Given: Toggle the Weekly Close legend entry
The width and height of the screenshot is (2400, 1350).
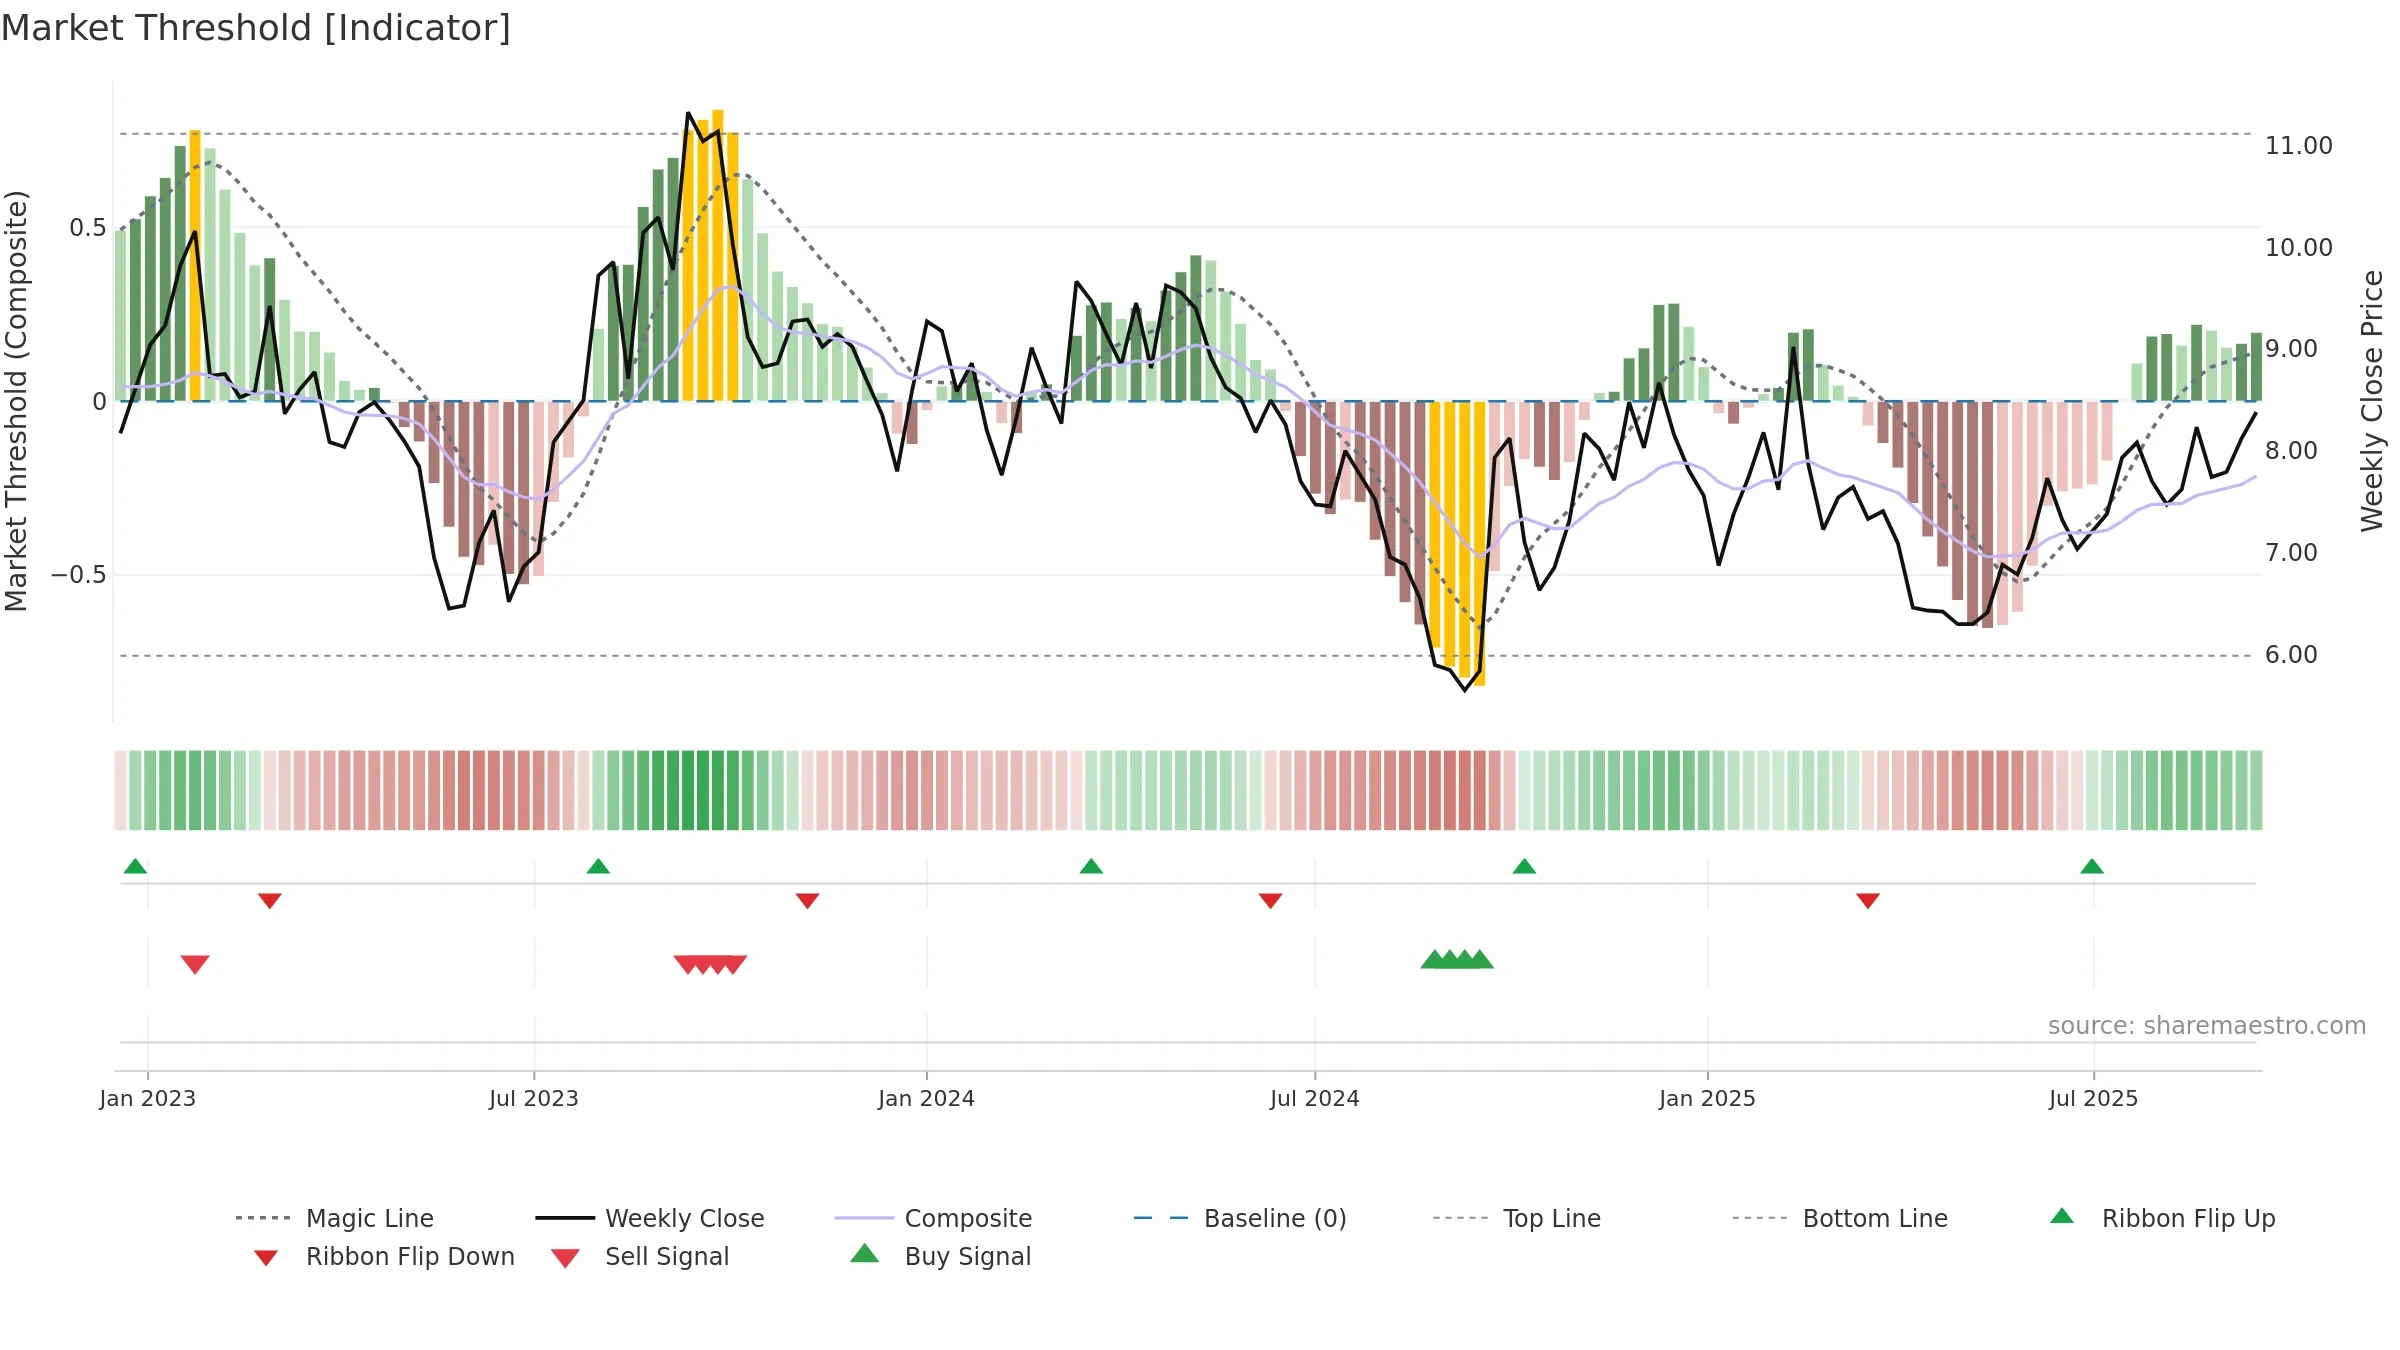Looking at the screenshot, I should pos(650,1218).
